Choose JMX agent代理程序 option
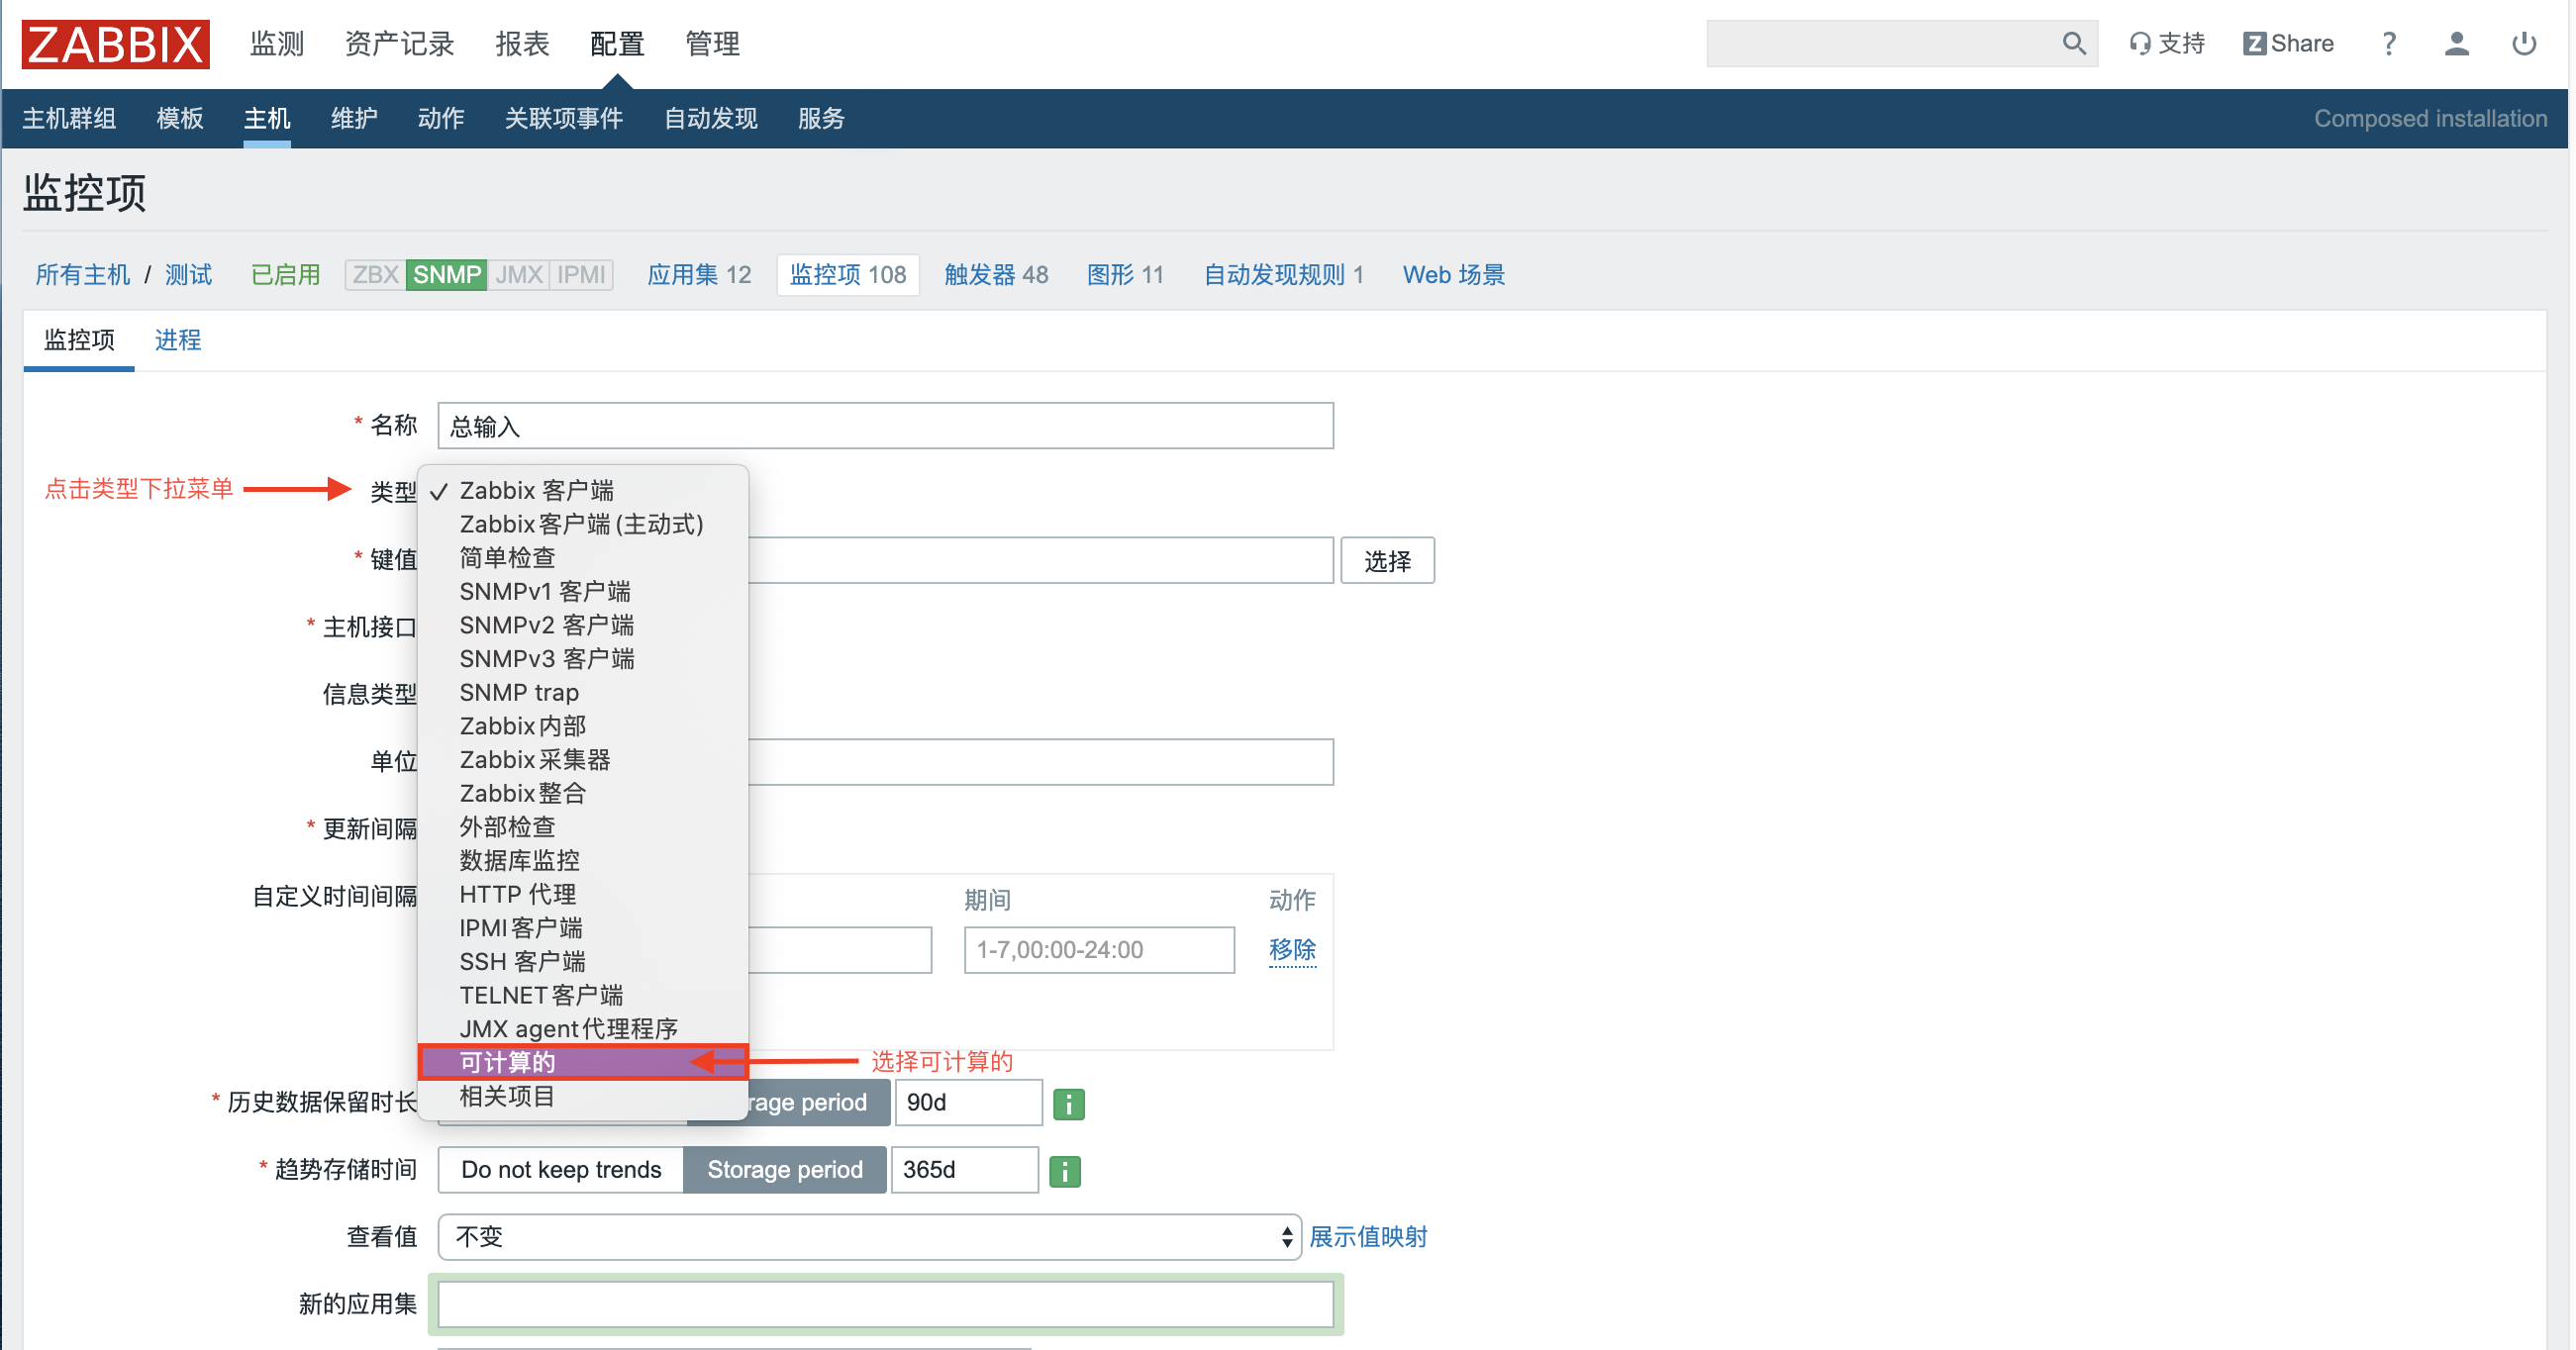This screenshot has width=2576, height=1350. (583, 1029)
